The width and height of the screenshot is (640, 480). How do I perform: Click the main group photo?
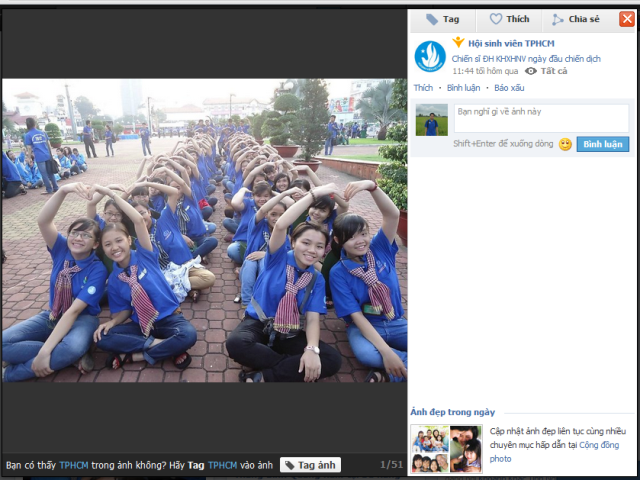tap(204, 230)
